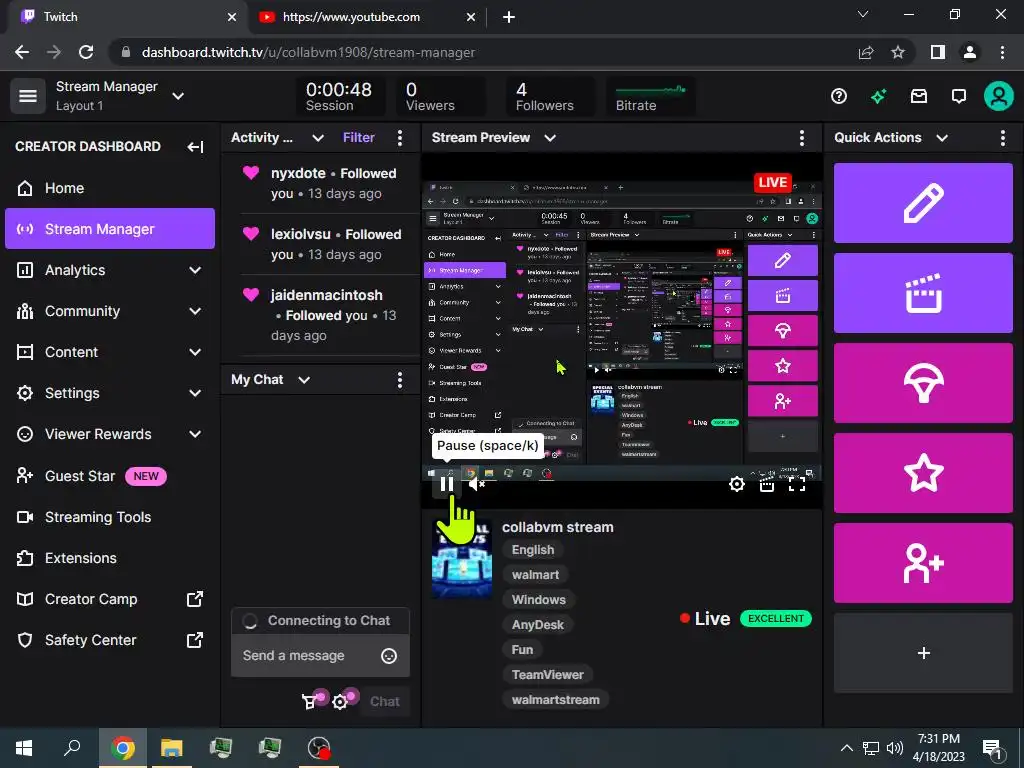
Task: Click the nyxdote followed activity entry
Action: 320,184
